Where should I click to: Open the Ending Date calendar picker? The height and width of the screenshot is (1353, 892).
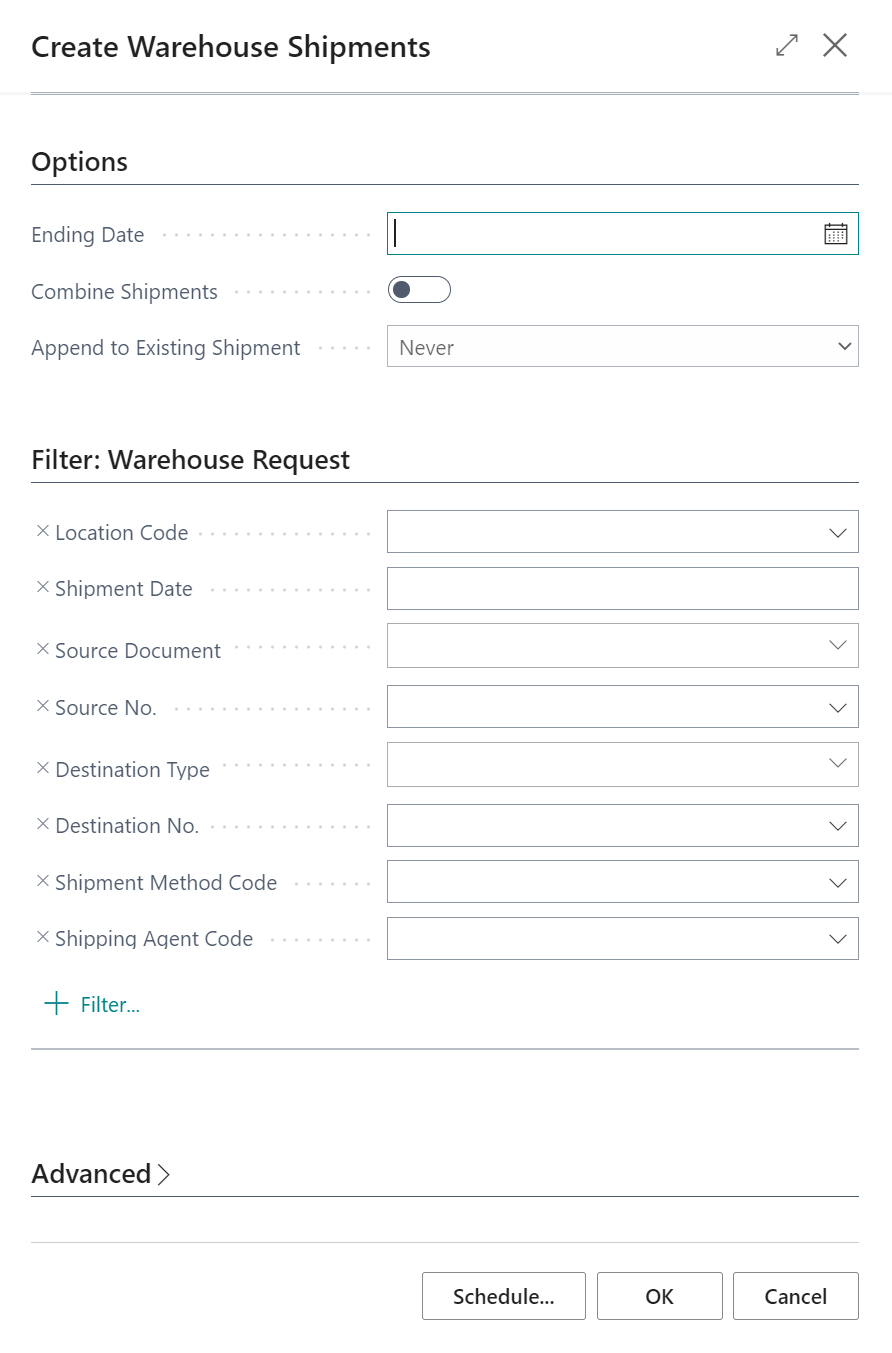click(x=835, y=234)
